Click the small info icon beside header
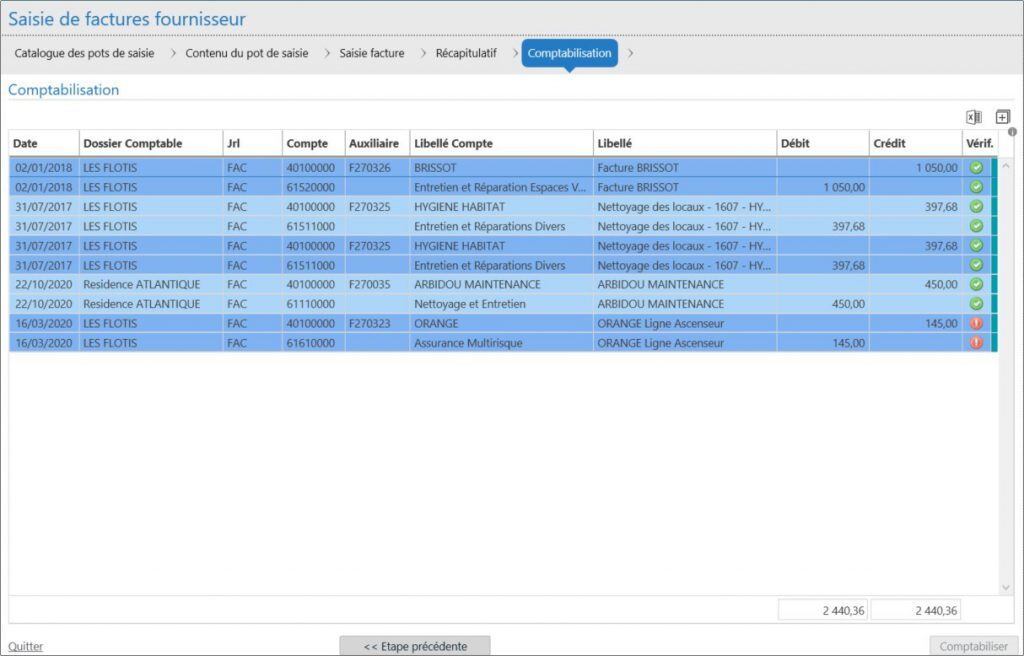 [1012, 131]
